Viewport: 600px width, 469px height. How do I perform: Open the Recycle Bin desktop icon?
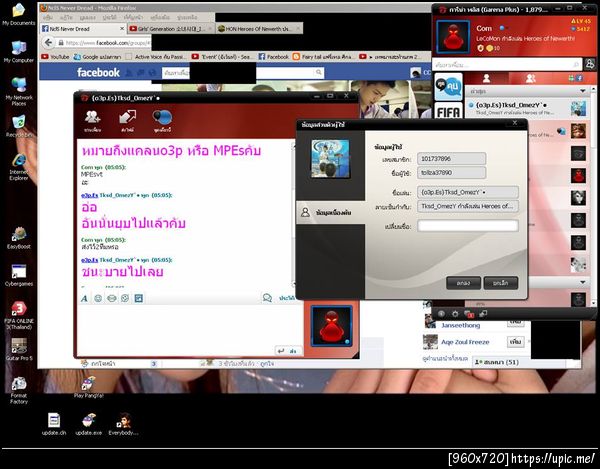click(x=18, y=126)
